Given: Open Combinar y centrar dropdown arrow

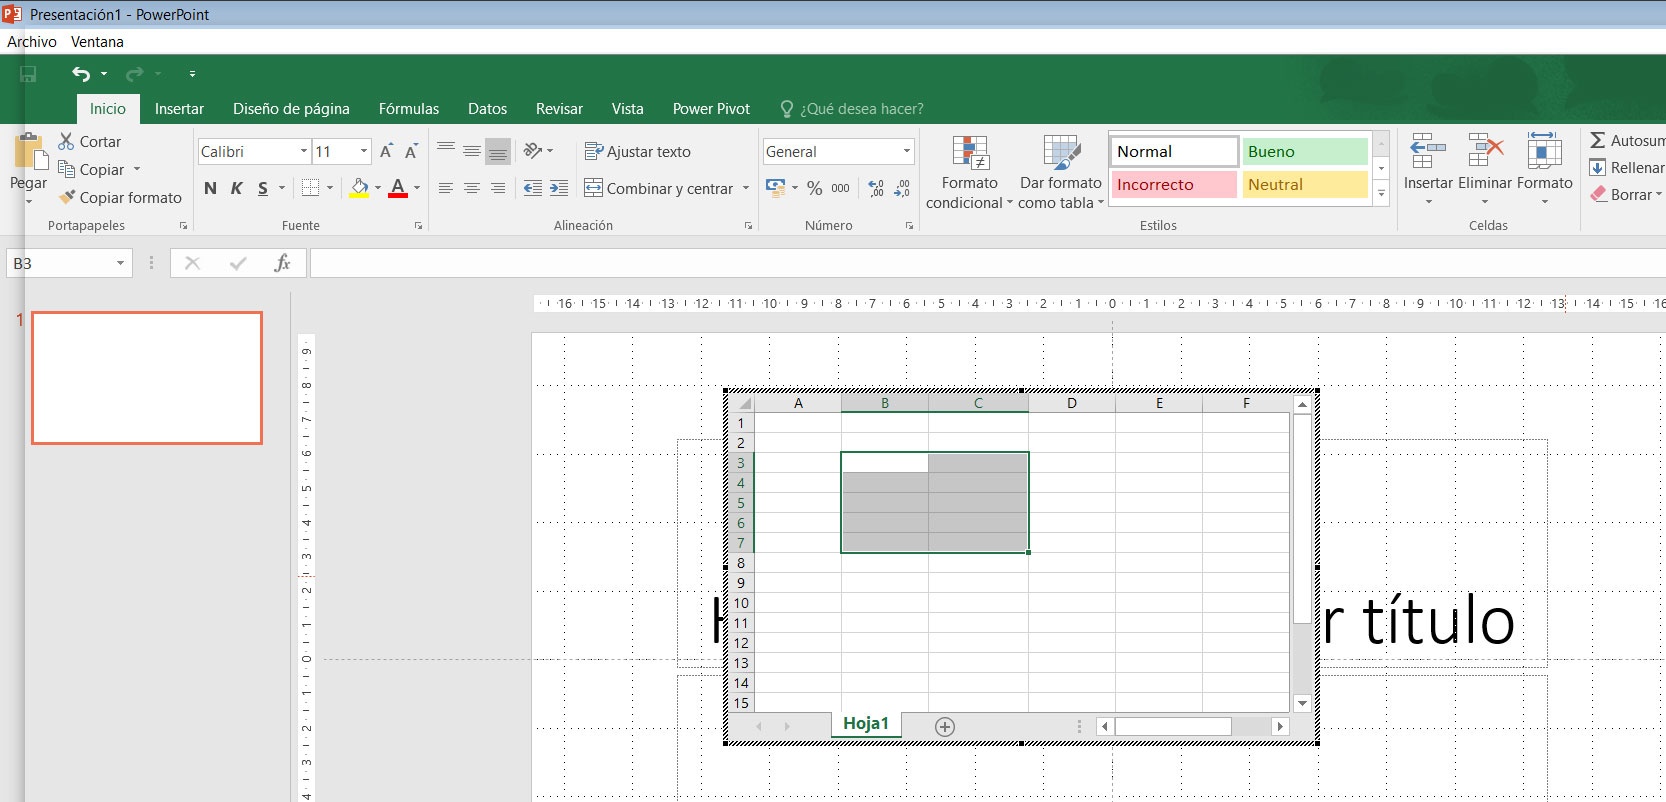Looking at the screenshot, I should click(746, 188).
